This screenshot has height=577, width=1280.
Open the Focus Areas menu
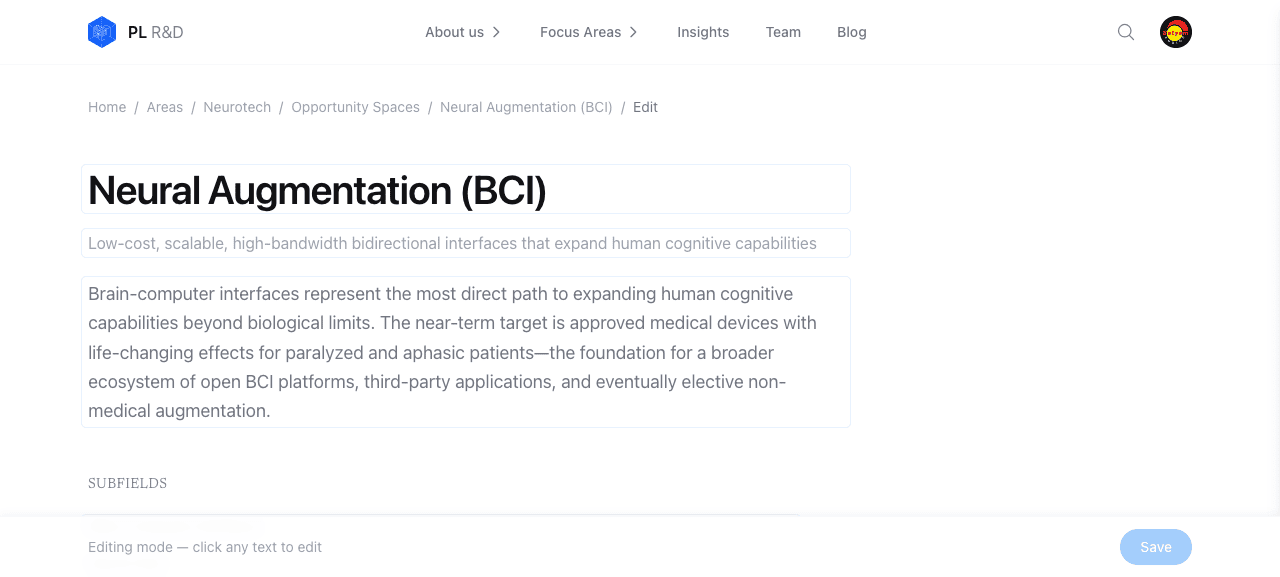pos(581,32)
